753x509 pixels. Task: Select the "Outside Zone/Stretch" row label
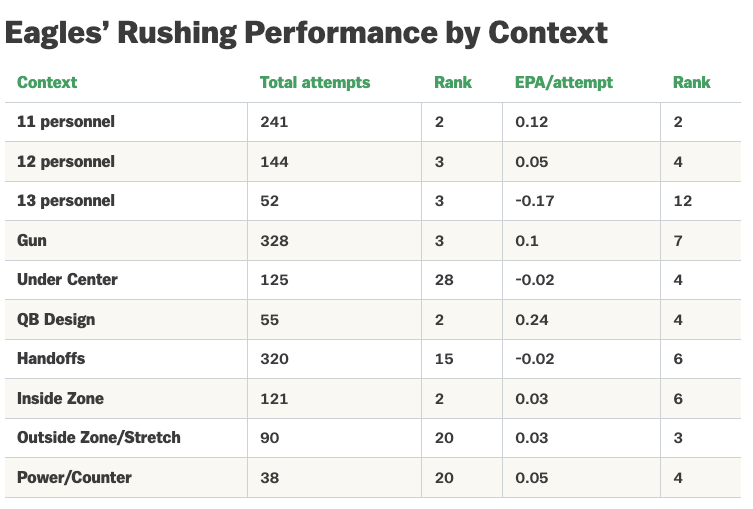coord(99,438)
